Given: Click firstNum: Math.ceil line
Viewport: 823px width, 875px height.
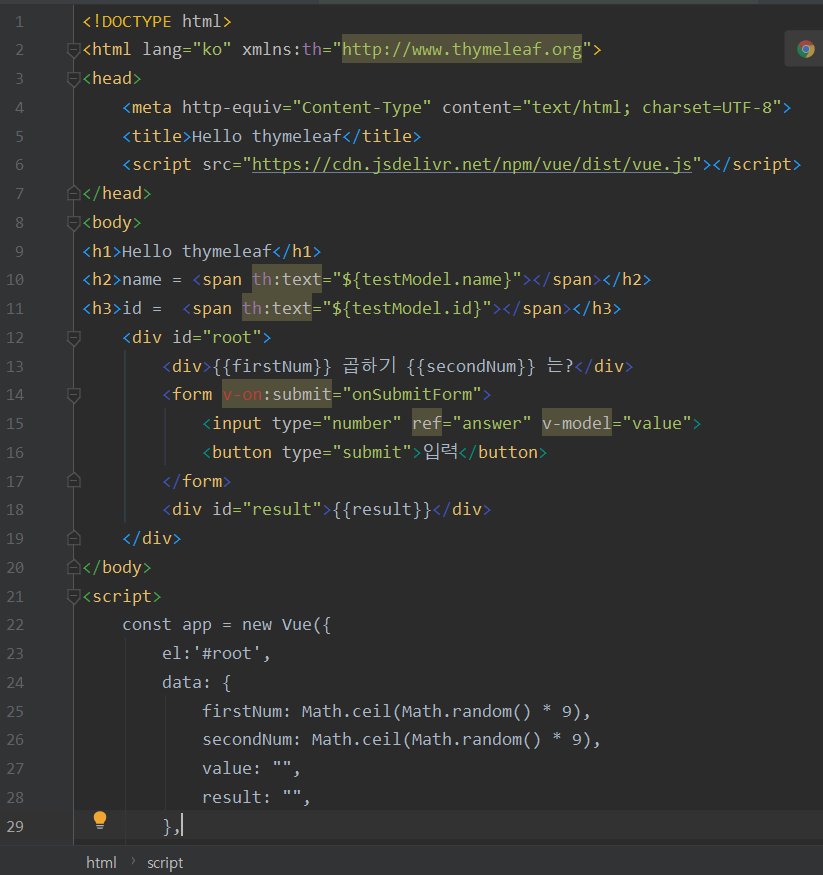Looking at the screenshot, I should point(396,711).
